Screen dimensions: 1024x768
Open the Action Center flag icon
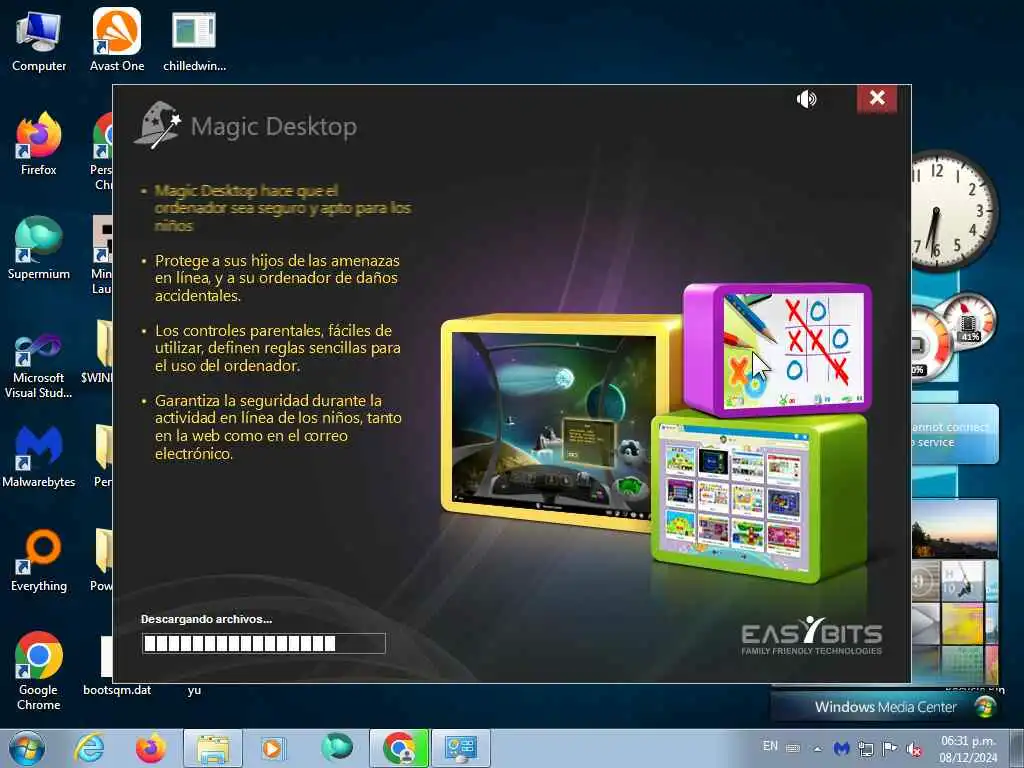[889, 748]
